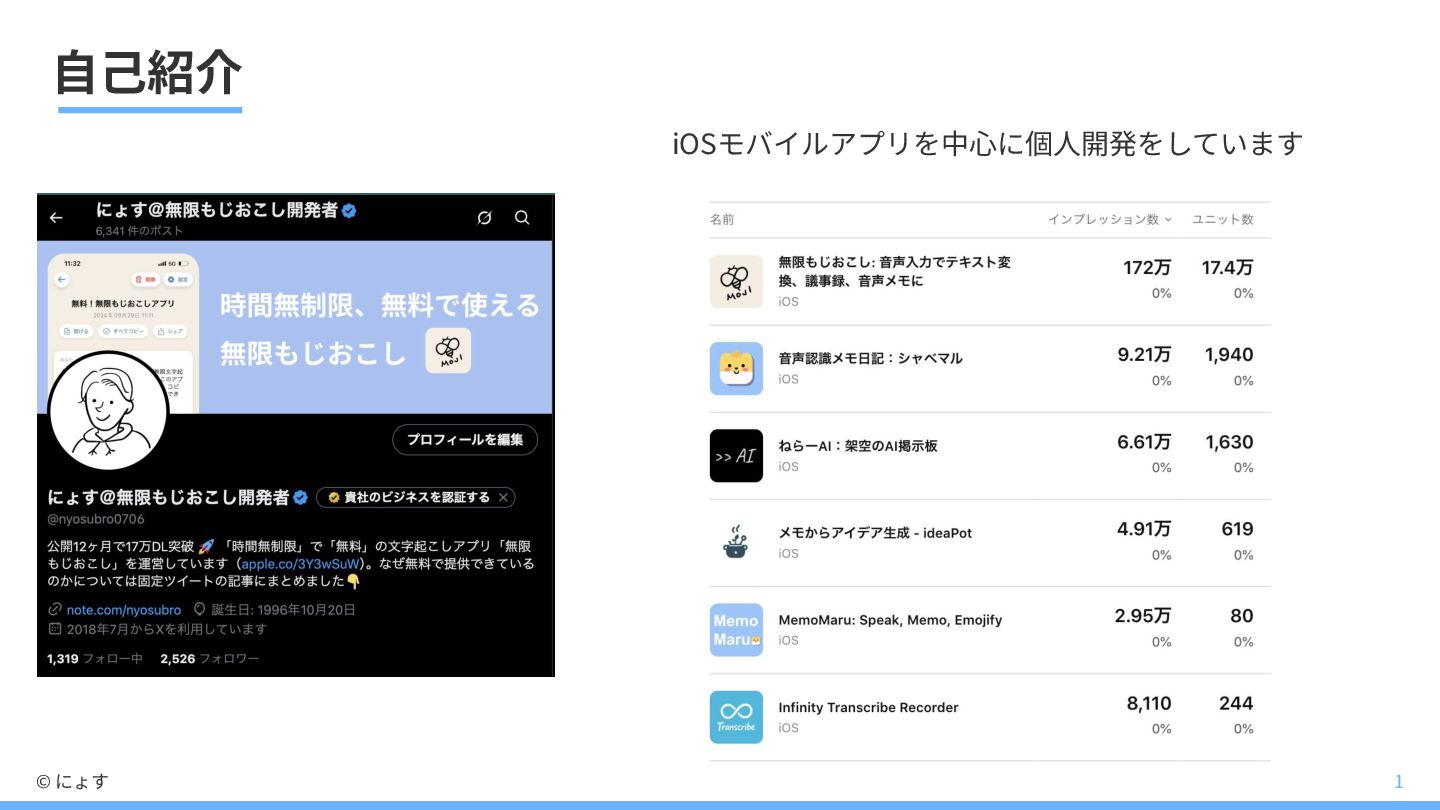Click the シャベマル yellow cat app icon

pos(736,369)
